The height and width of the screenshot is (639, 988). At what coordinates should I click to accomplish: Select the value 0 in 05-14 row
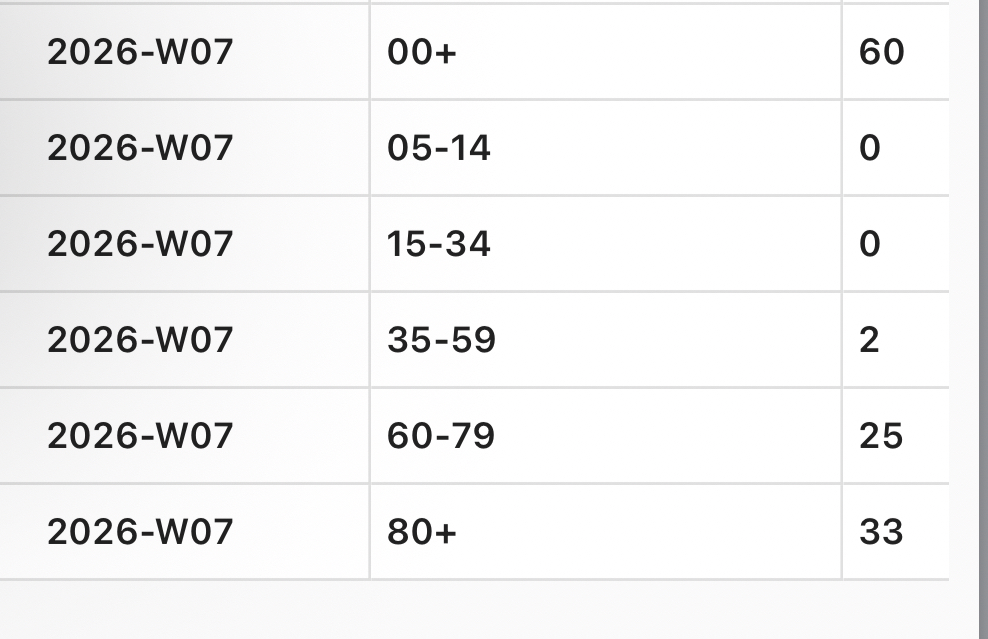click(x=870, y=148)
